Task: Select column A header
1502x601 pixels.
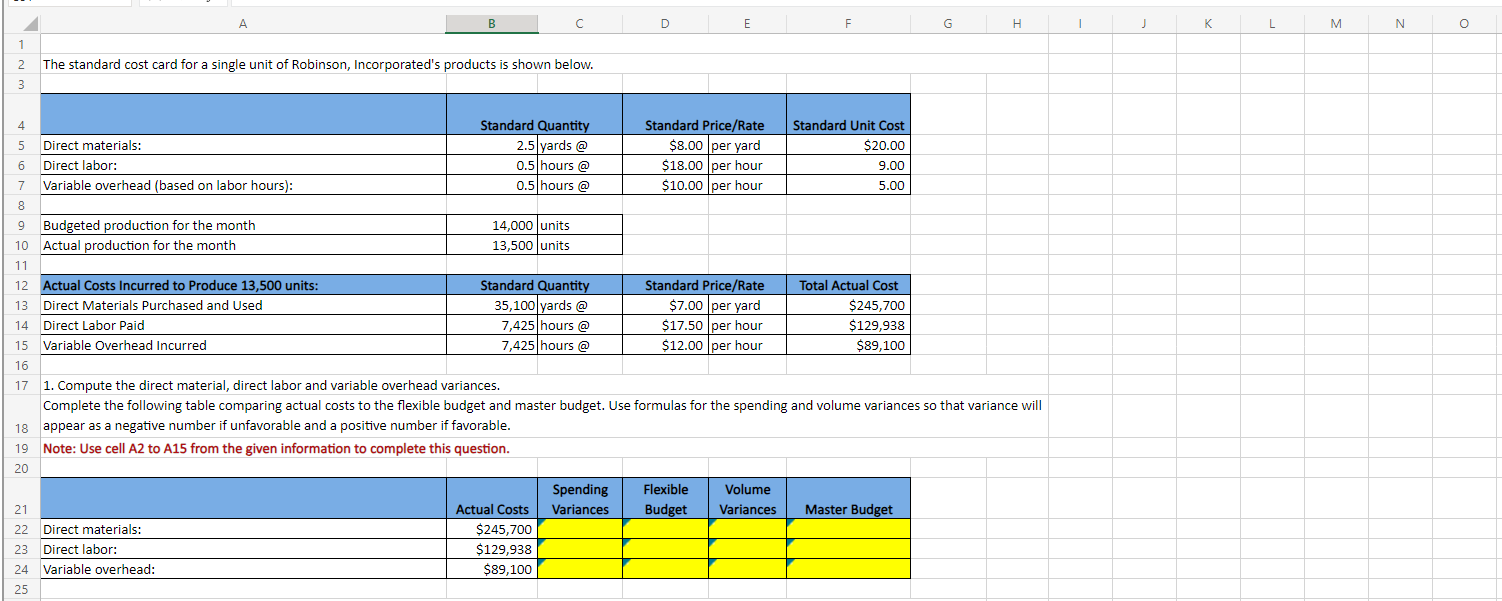Action: click(242, 22)
